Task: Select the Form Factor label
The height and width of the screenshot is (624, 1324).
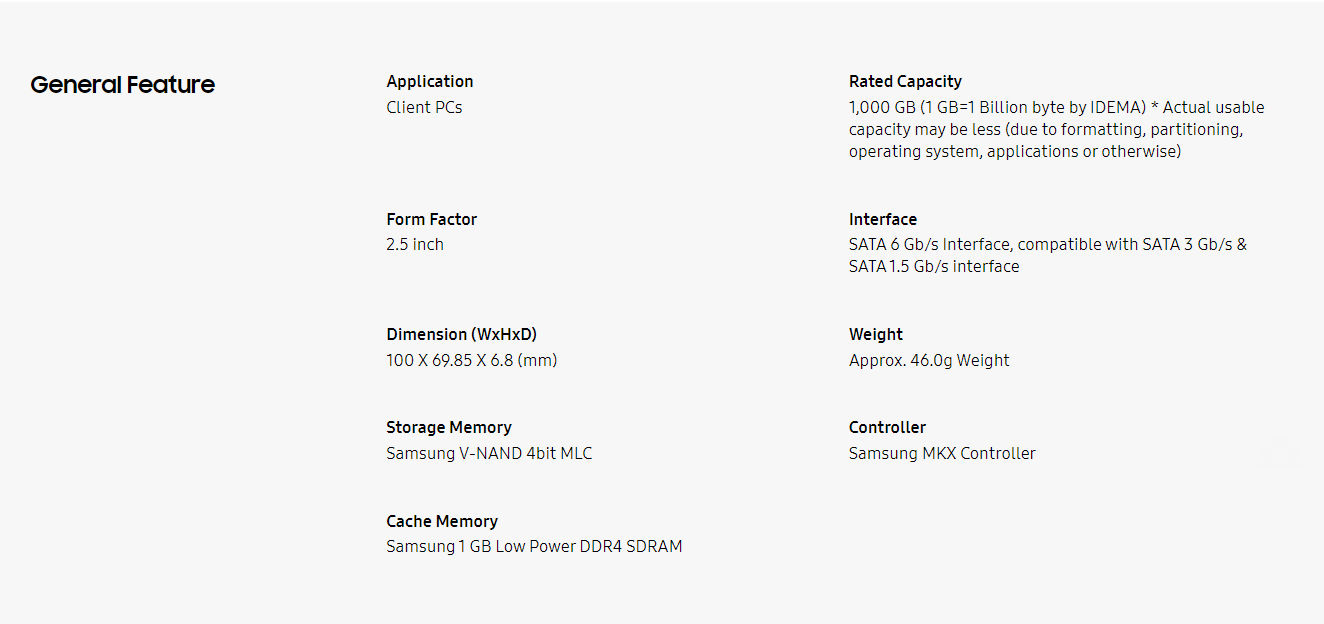Action: coord(431,219)
